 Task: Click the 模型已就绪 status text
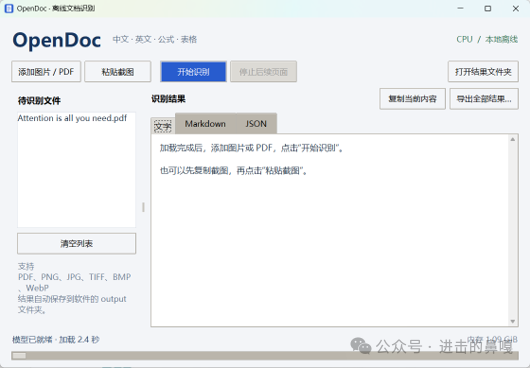56,340
